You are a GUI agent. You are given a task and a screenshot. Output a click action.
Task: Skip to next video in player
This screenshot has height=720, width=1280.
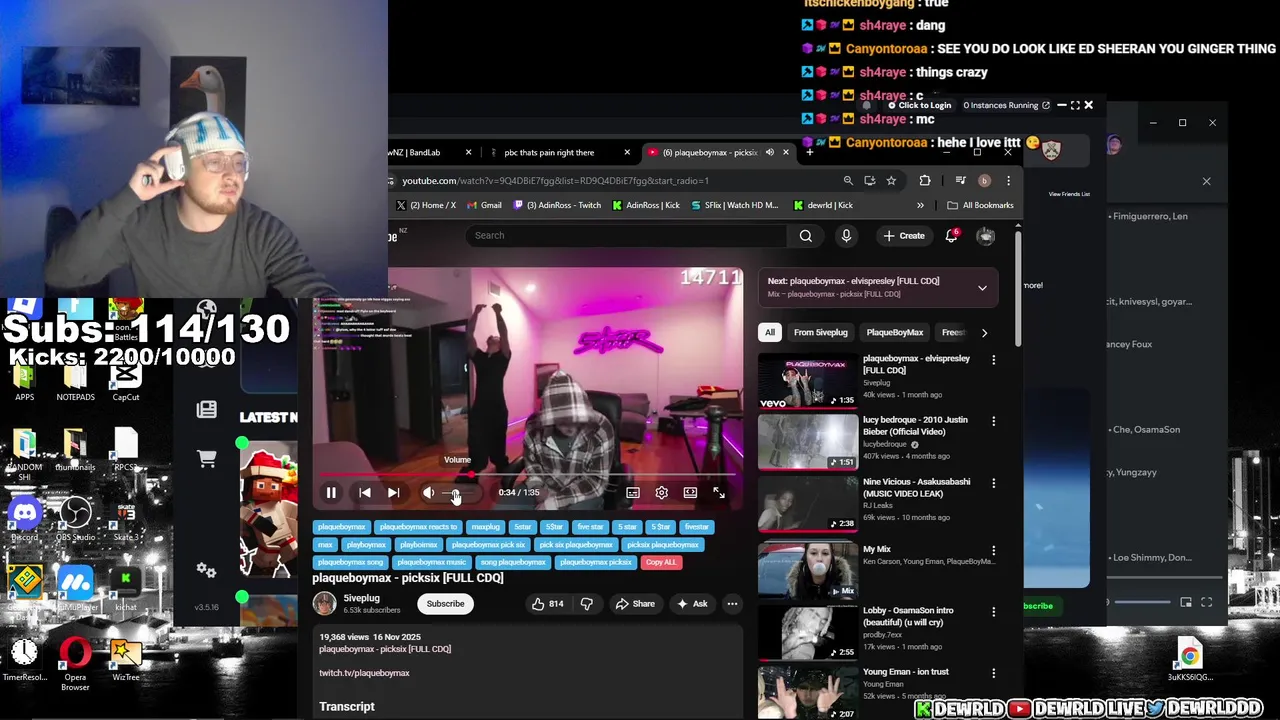click(393, 493)
